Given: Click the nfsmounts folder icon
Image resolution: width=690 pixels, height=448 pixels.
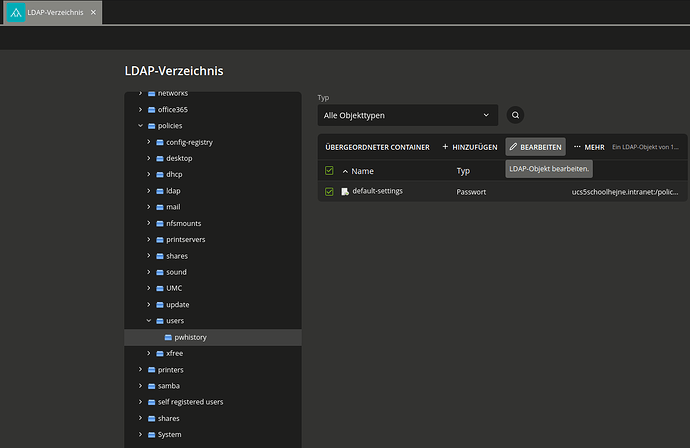Looking at the screenshot, I should pyautogui.click(x=160, y=224).
